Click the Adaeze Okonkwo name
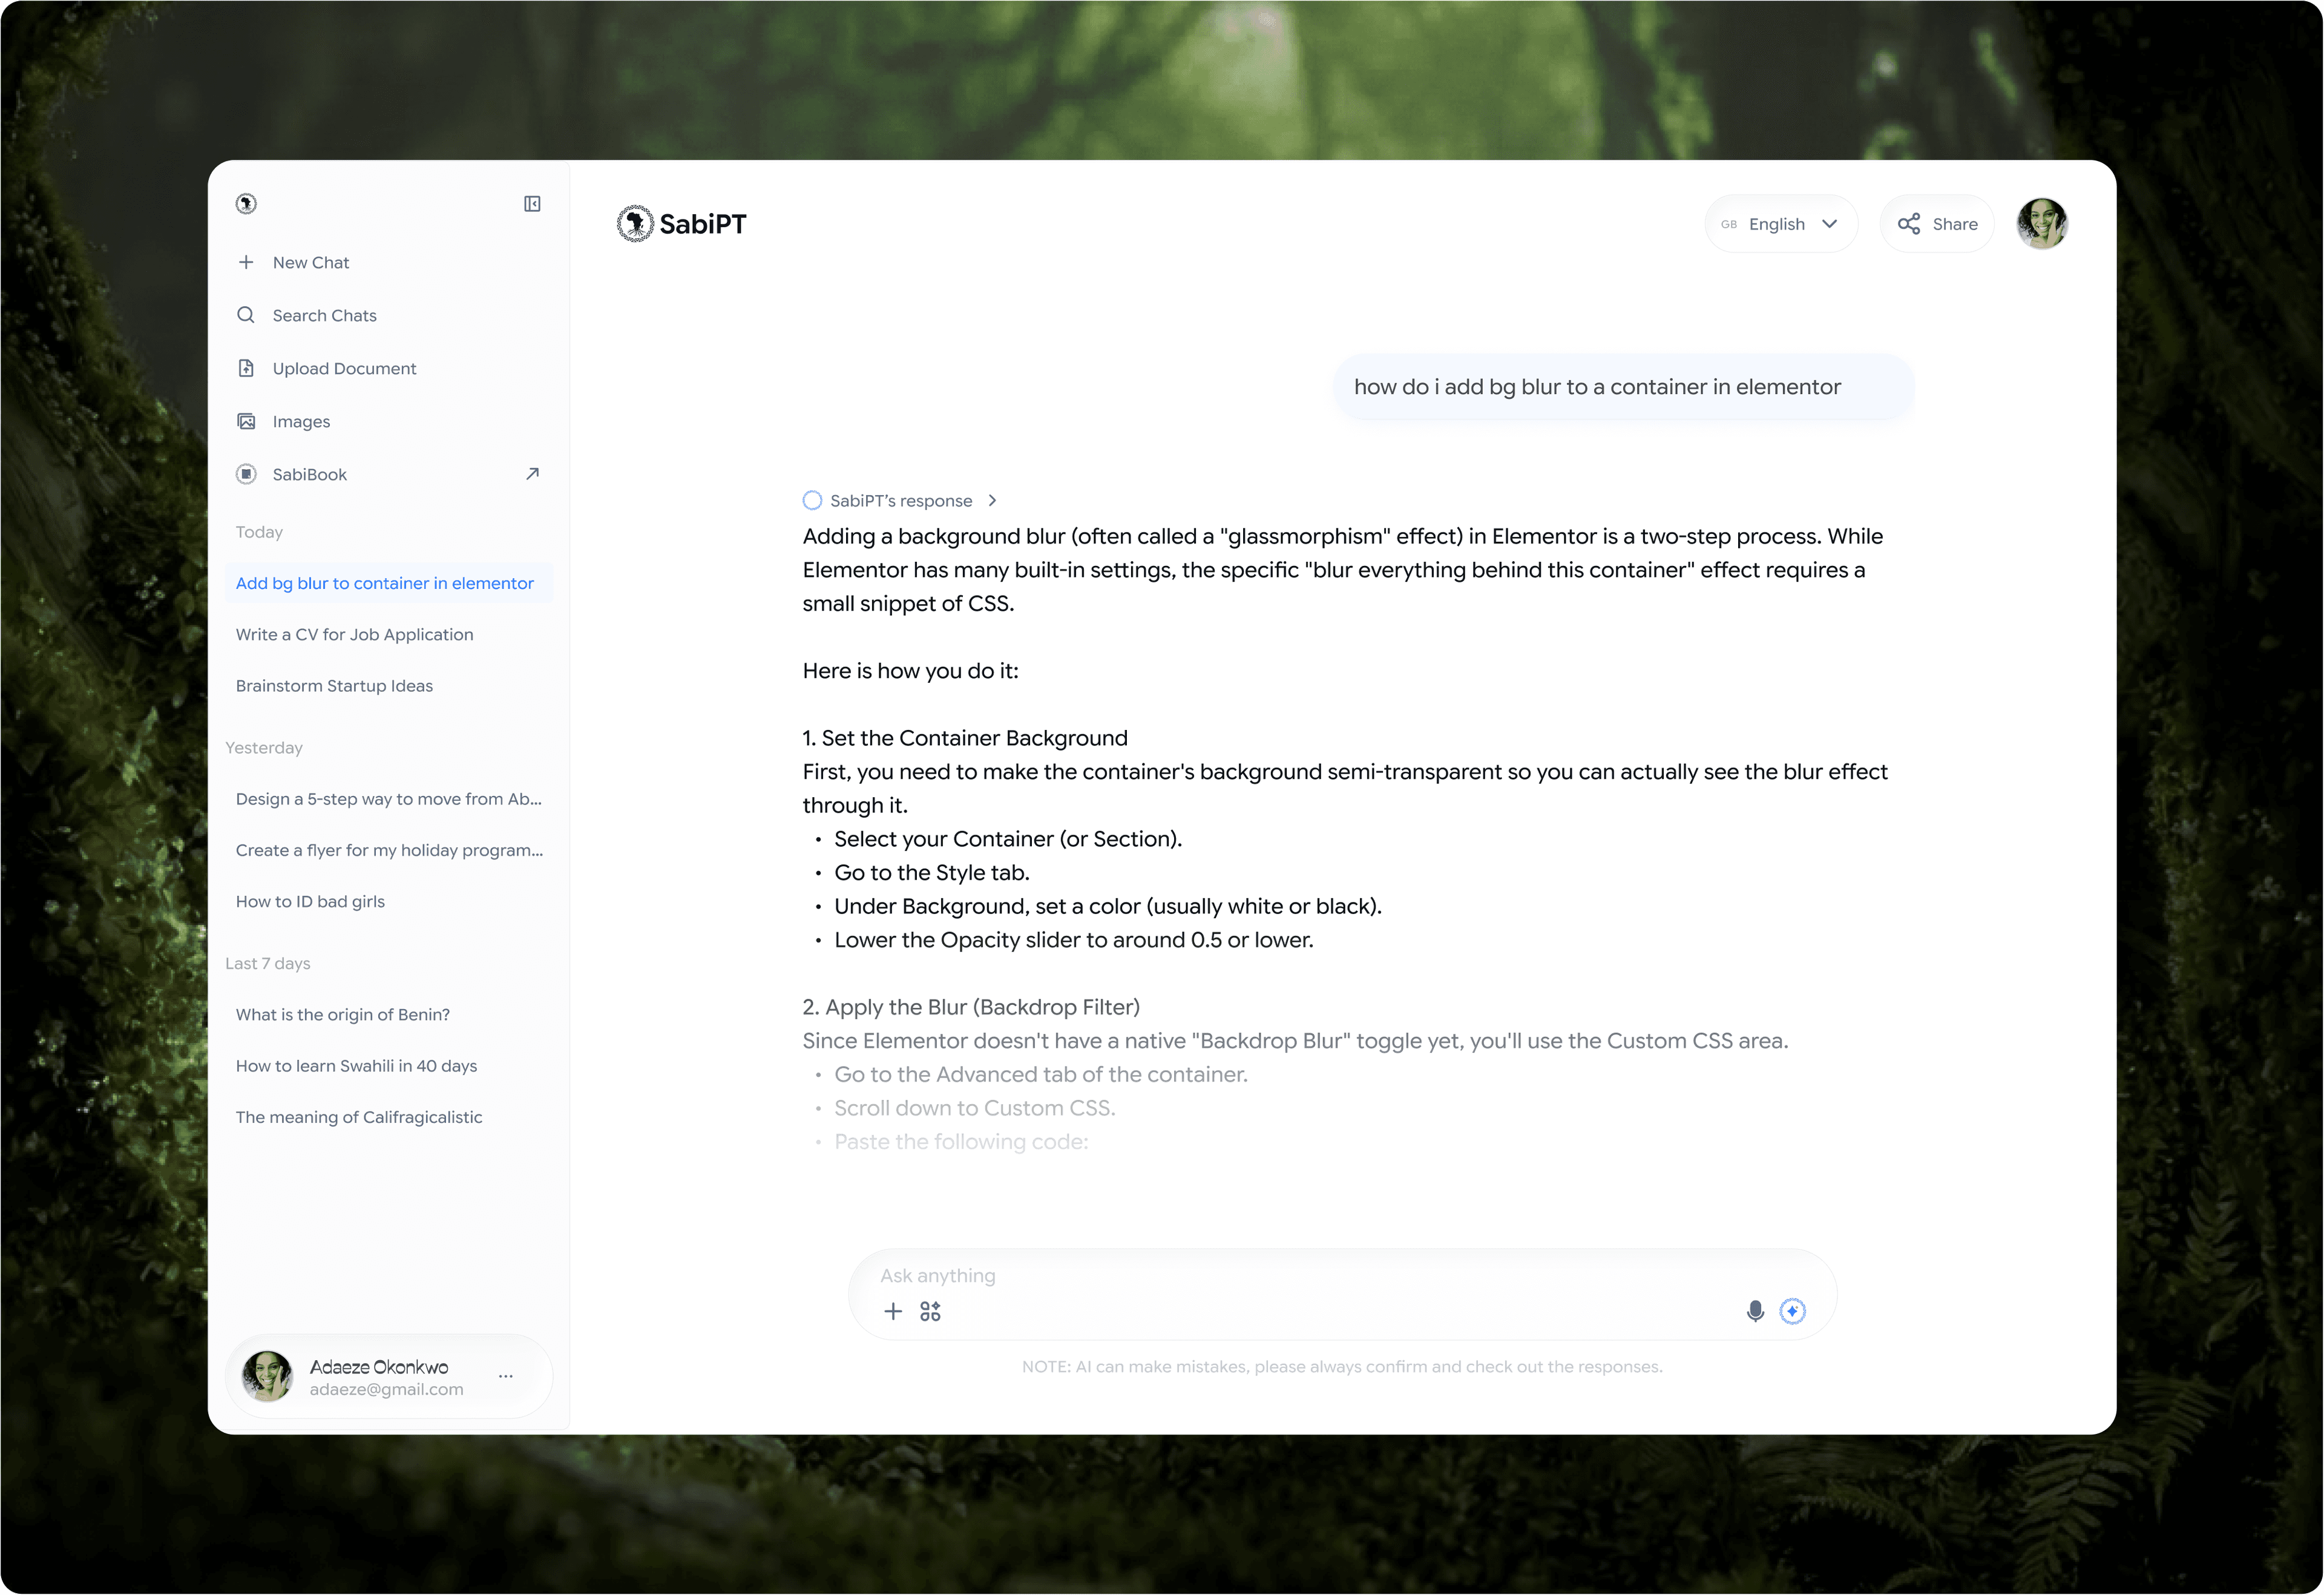Screen dimensions: 2324x1595 [379, 1367]
